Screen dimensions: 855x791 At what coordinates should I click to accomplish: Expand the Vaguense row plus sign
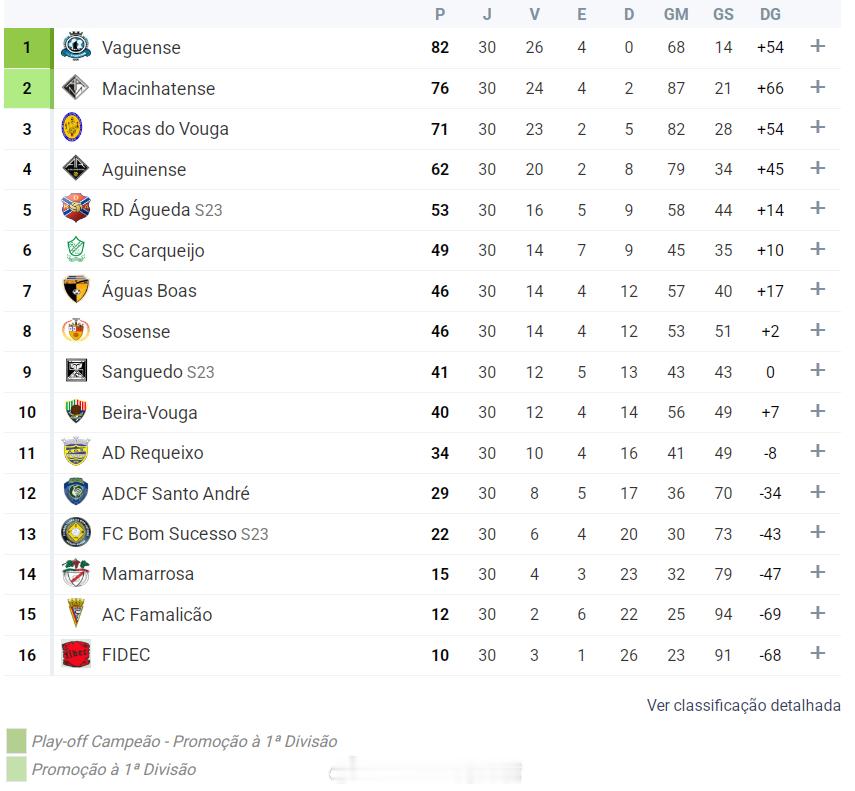tap(817, 46)
